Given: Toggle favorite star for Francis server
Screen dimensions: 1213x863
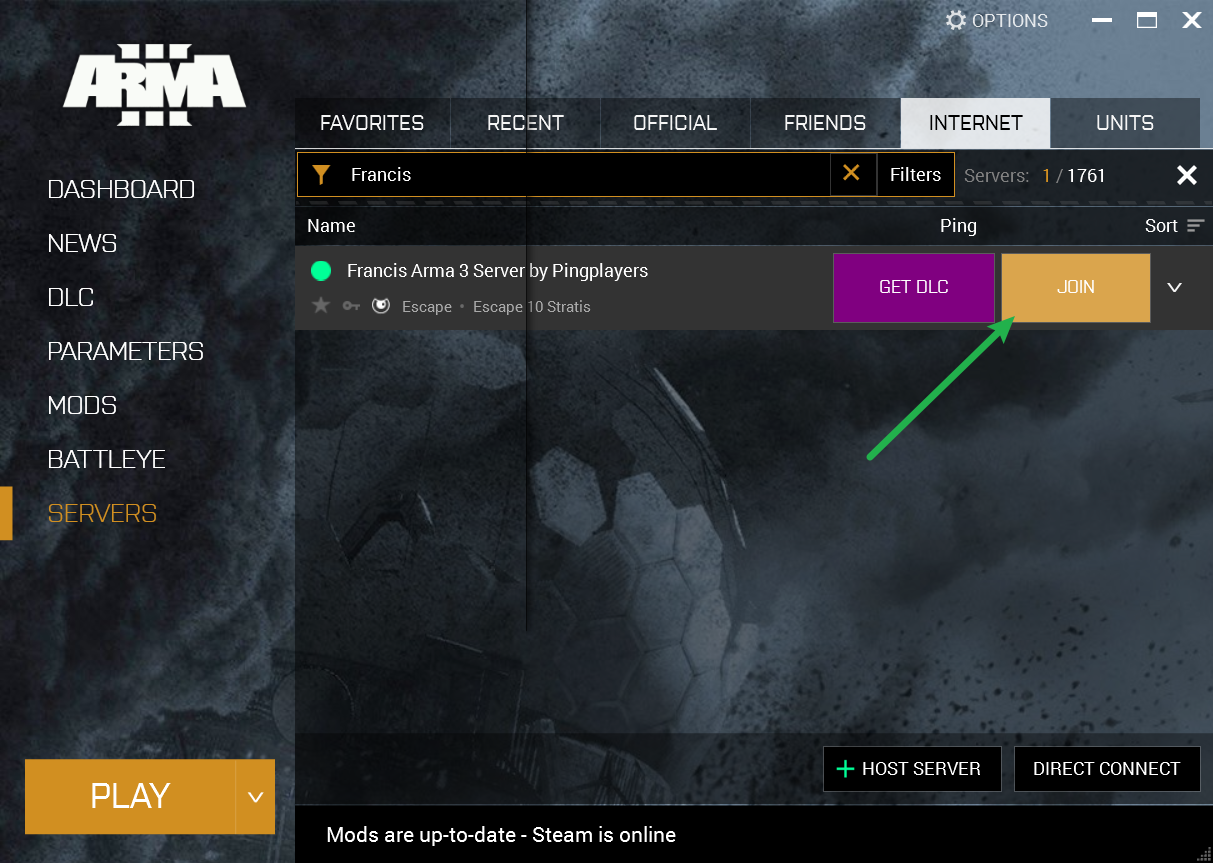Looking at the screenshot, I should (x=321, y=306).
